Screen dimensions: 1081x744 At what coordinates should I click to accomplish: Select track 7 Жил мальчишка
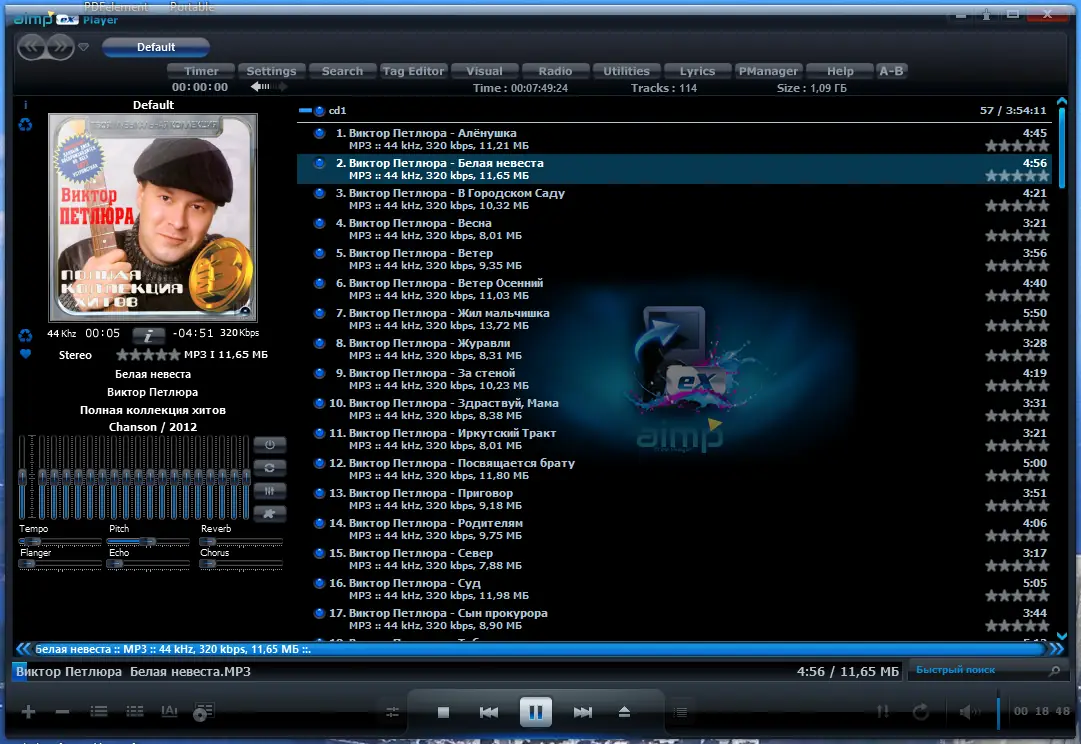point(673,319)
